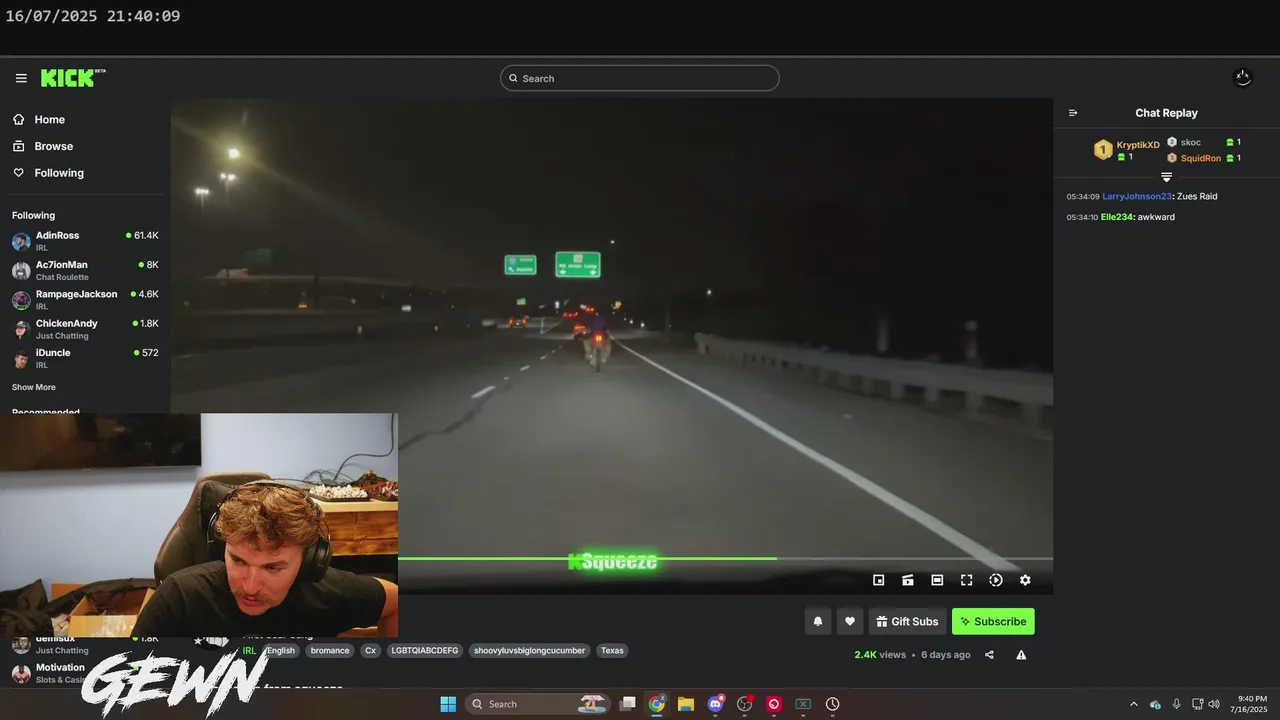This screenshot has height=720, width=1280.
Task: Switch to Chrome on taskbar
Action: click(x=657, y=704)
